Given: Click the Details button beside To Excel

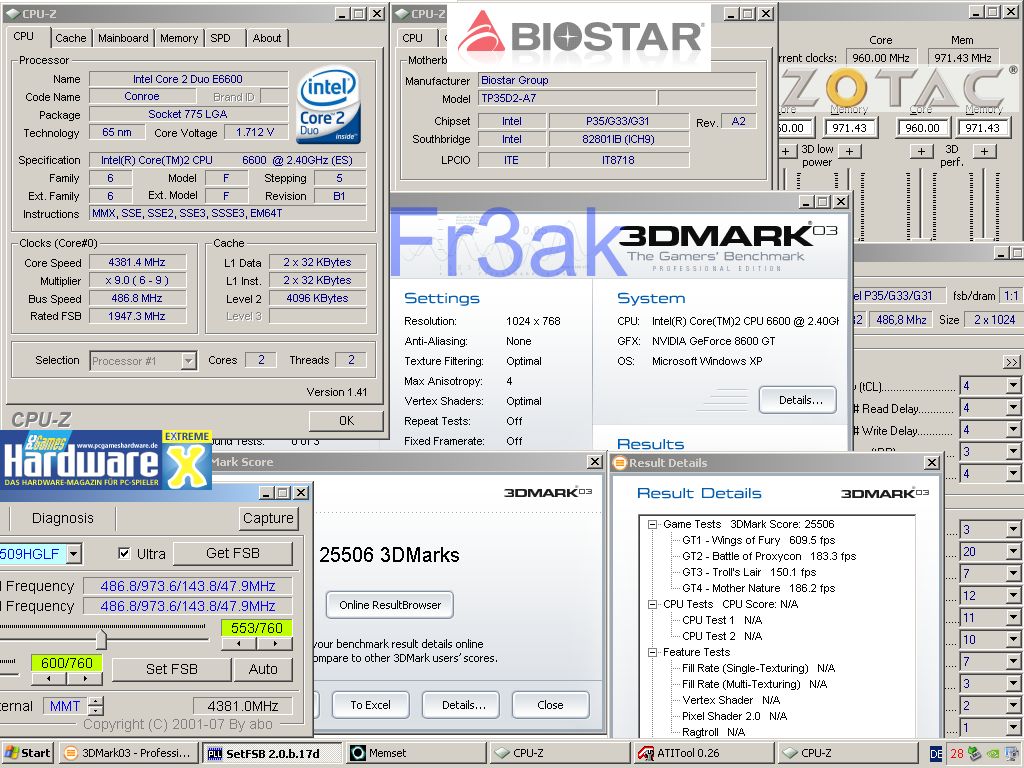Looking at the screenshot, I should tap(463, 705).
